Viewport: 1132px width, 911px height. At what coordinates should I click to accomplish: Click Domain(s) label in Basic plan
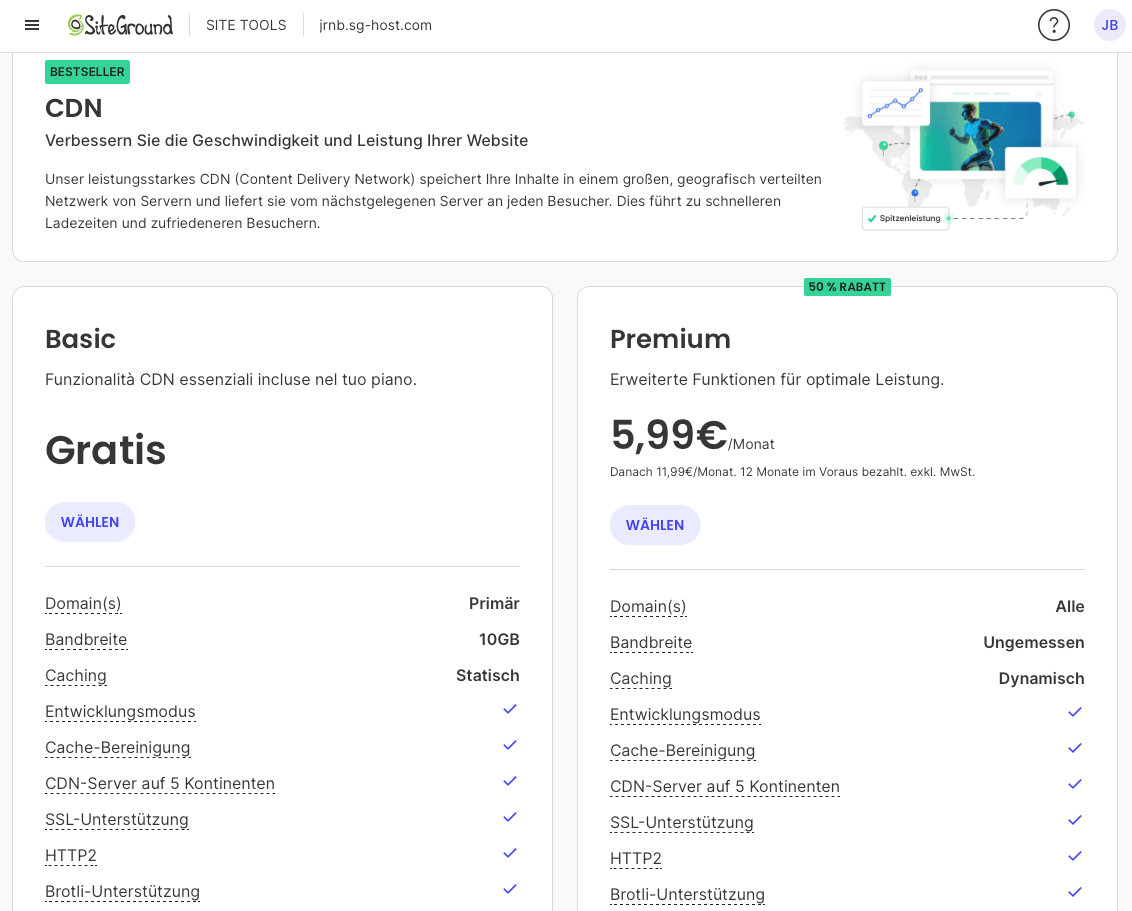[x=83, y=604]
